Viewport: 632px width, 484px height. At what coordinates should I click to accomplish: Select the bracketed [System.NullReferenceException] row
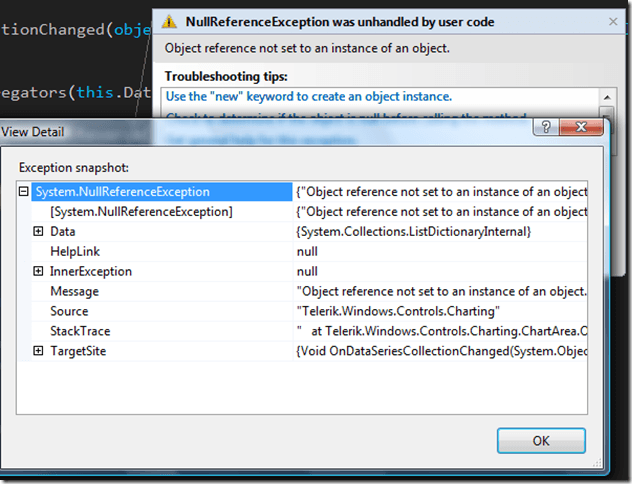141,211
